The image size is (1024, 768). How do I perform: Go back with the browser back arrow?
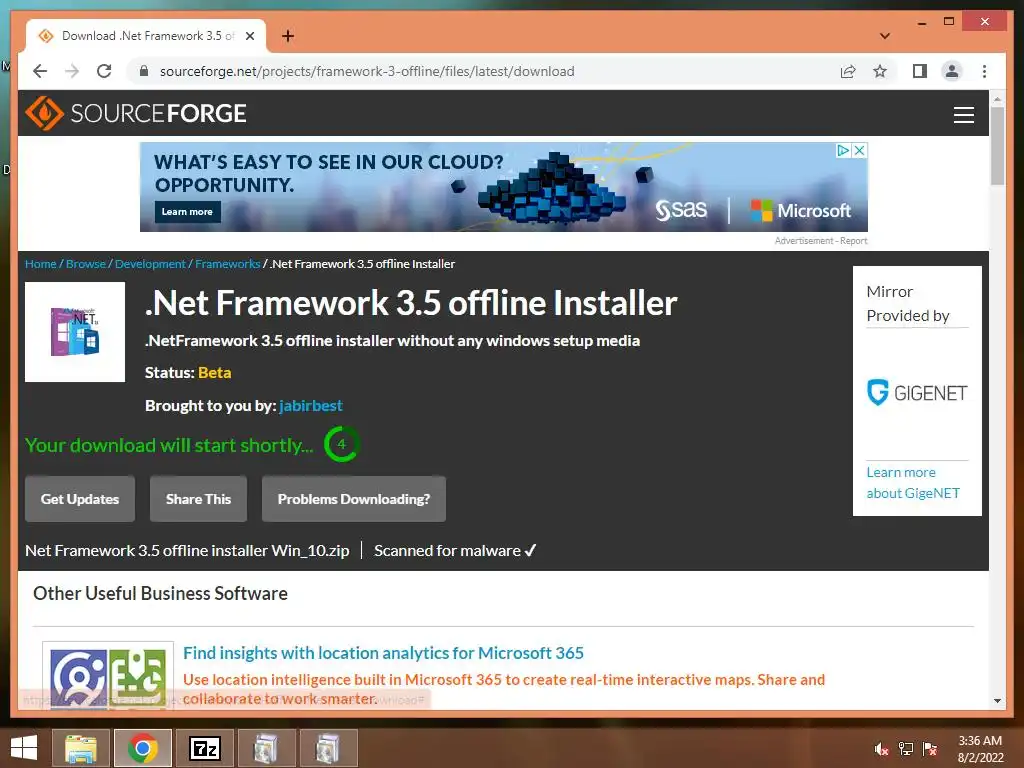[x=40, y=71]
